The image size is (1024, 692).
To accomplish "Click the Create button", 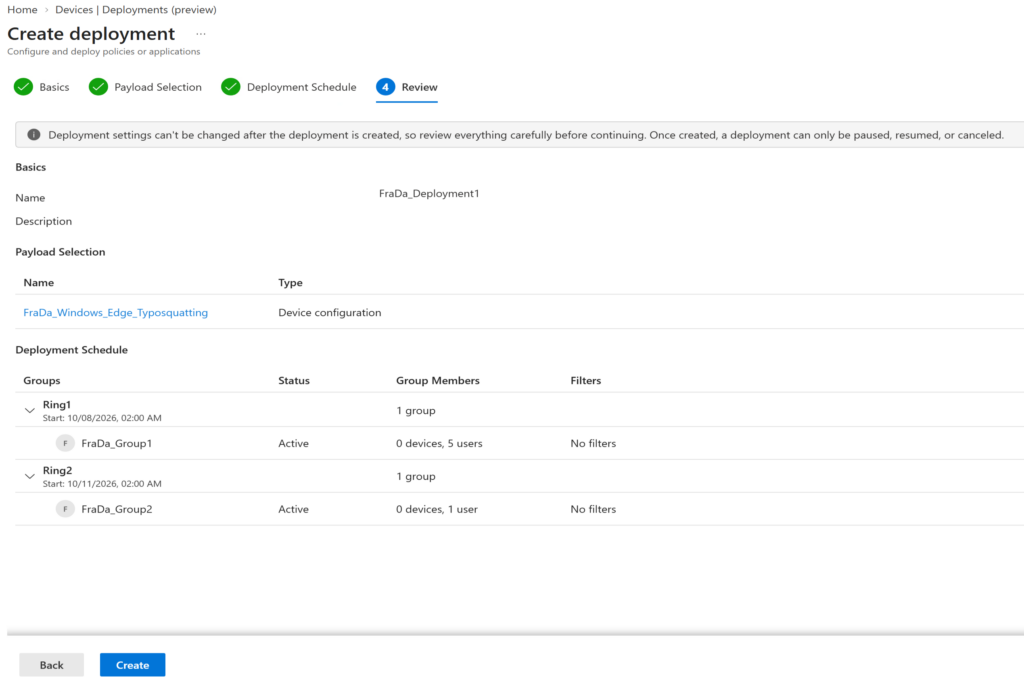I will (x=133, y=665).
